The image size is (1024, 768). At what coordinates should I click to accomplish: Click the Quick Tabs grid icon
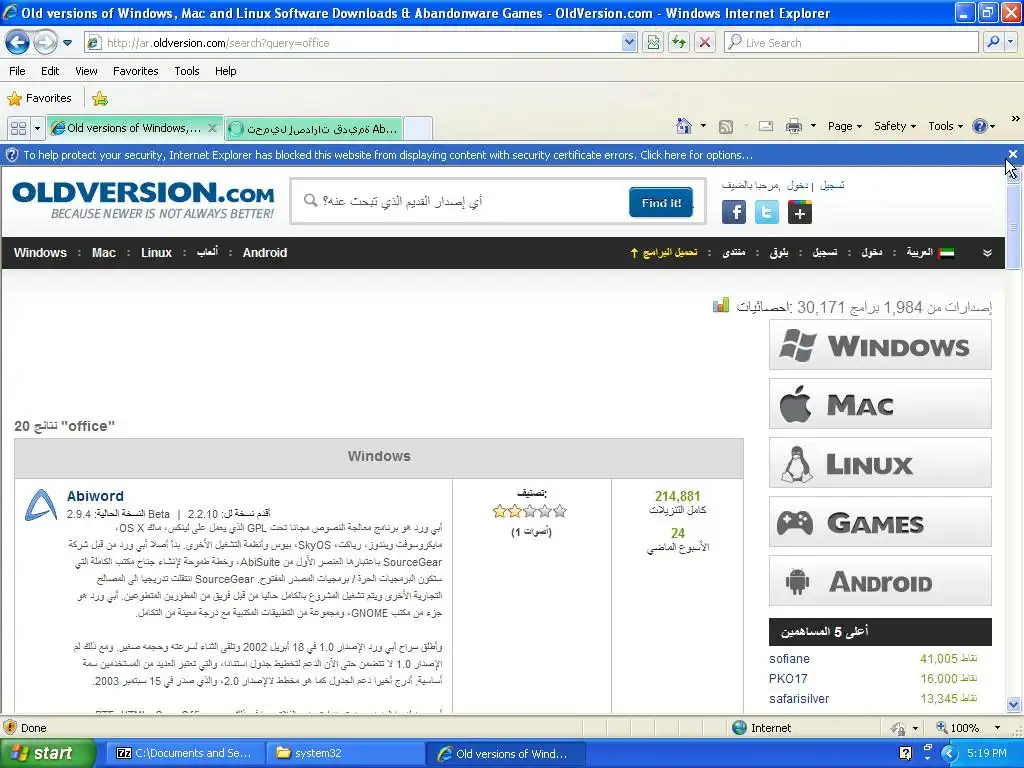[18, 128]
